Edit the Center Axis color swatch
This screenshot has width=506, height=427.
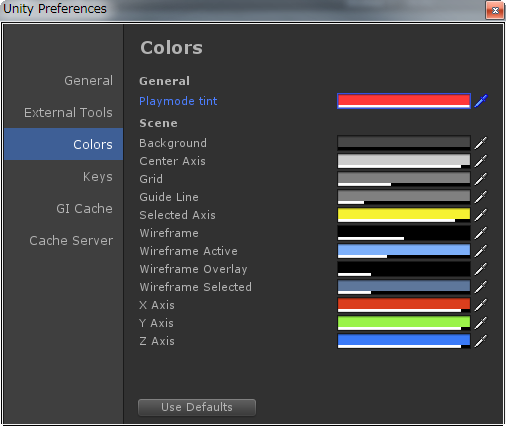pyautogui.click(x=404, y=161)
